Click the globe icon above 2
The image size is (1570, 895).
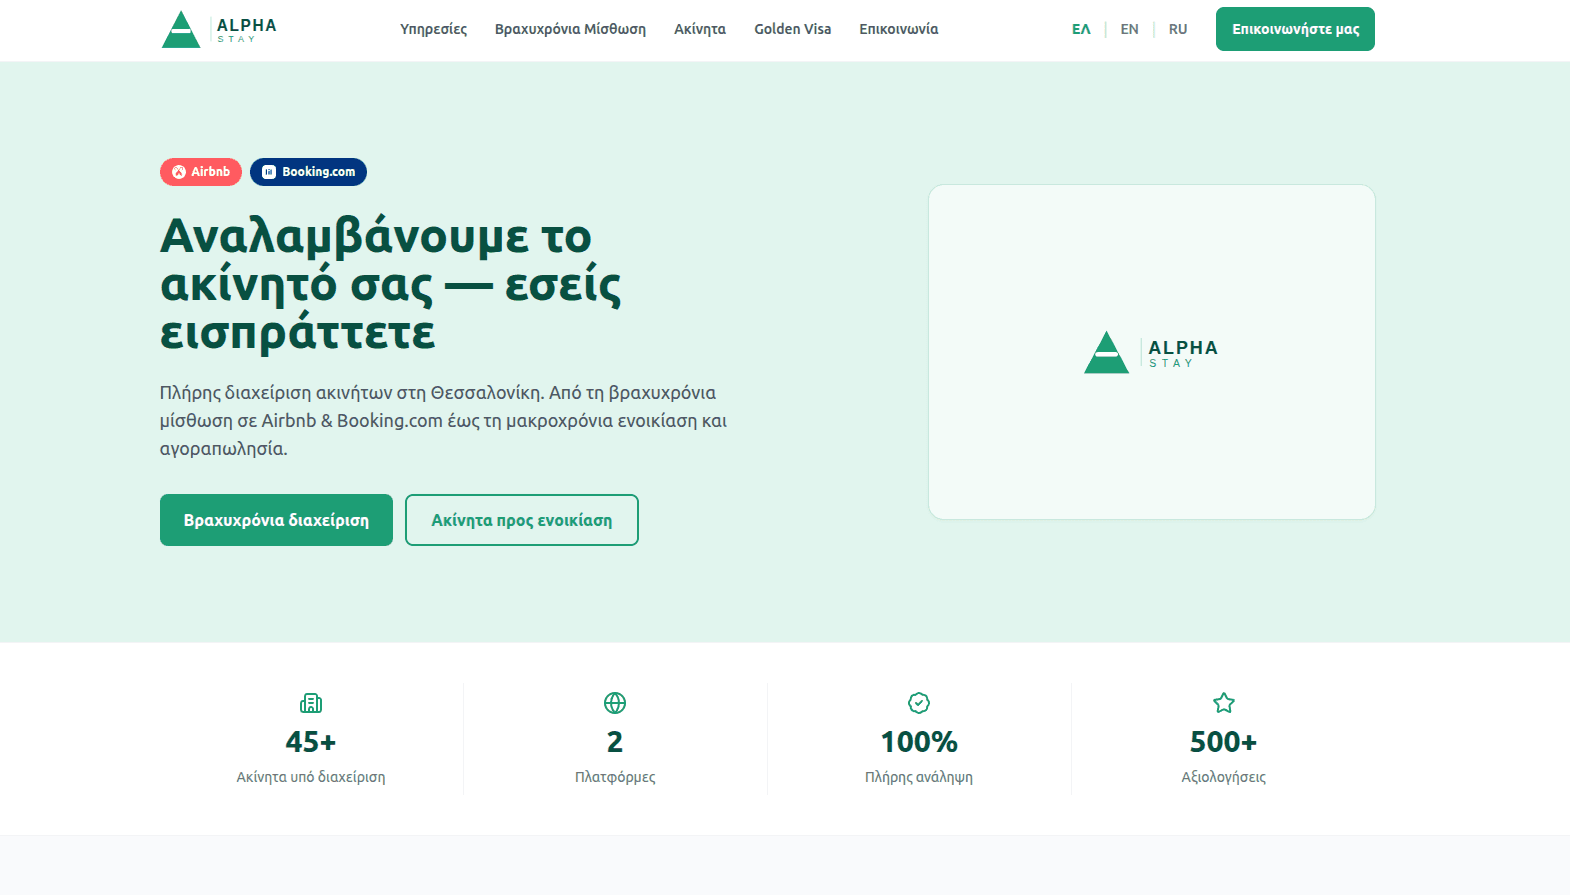point(615,703)
